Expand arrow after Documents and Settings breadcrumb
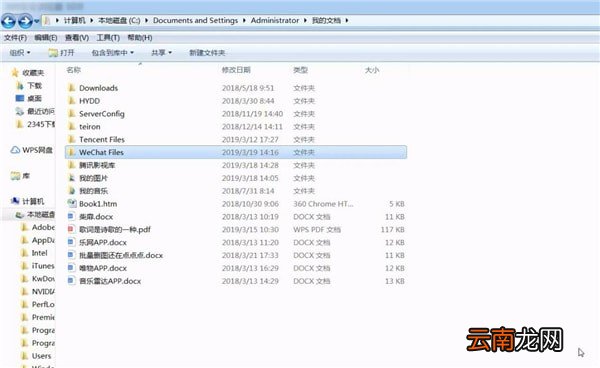 244,21
